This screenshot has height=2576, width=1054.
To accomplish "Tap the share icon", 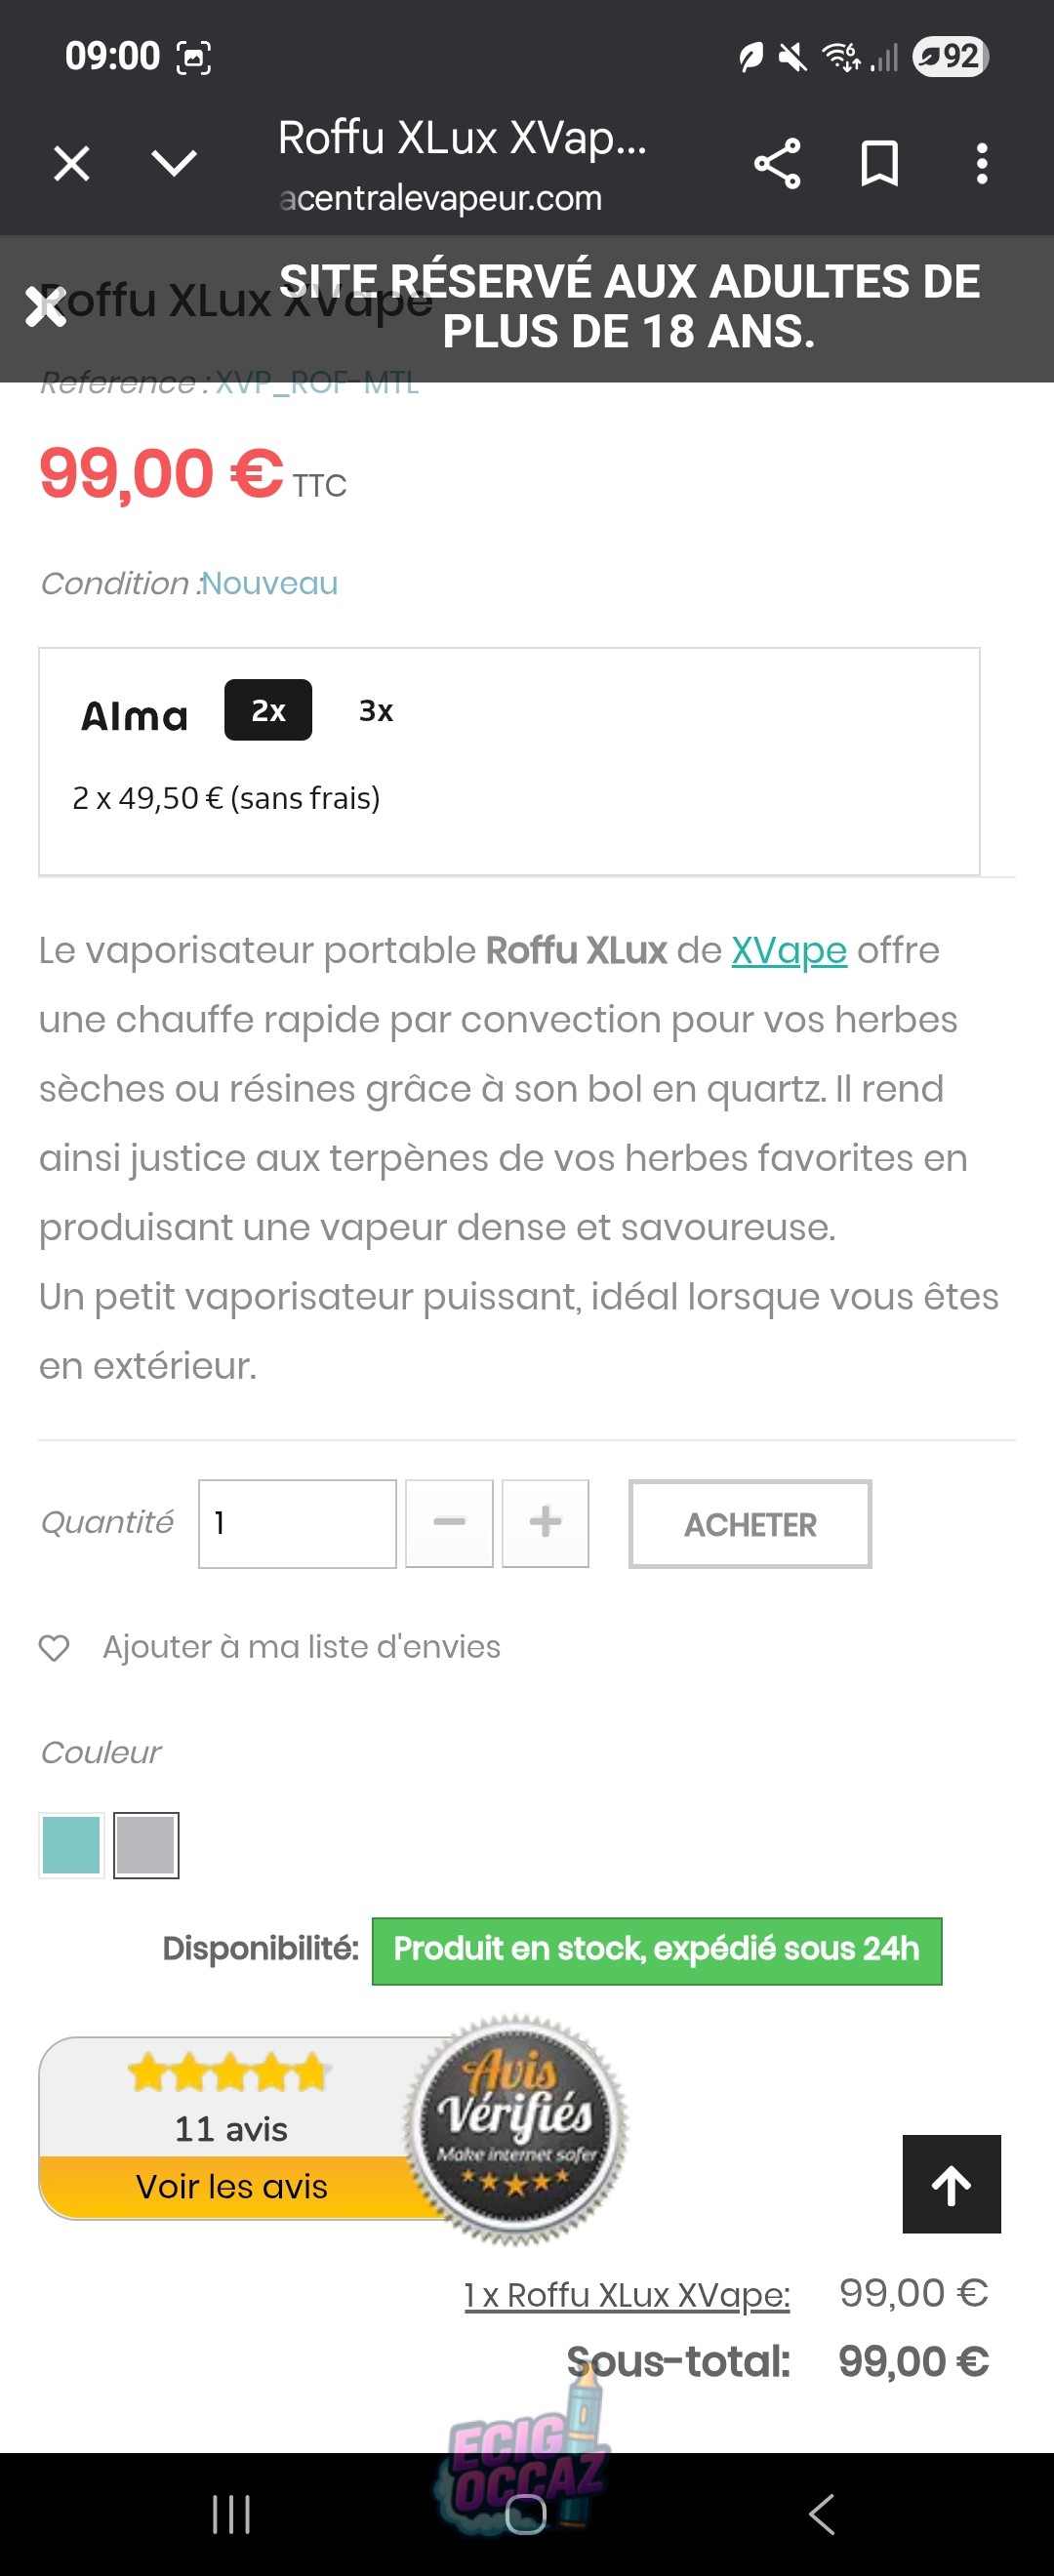I will click(777, 163).
